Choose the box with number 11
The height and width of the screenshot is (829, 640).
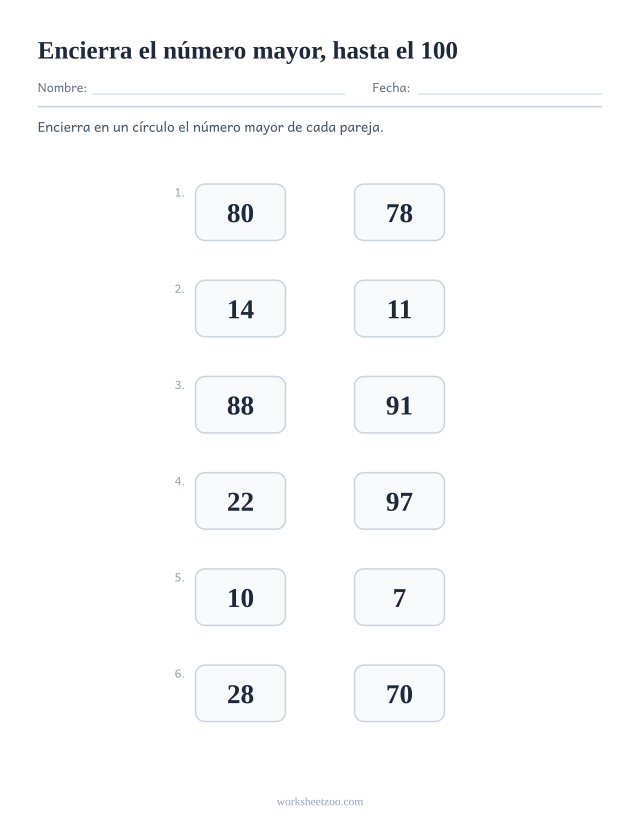(x=399, y=309)
